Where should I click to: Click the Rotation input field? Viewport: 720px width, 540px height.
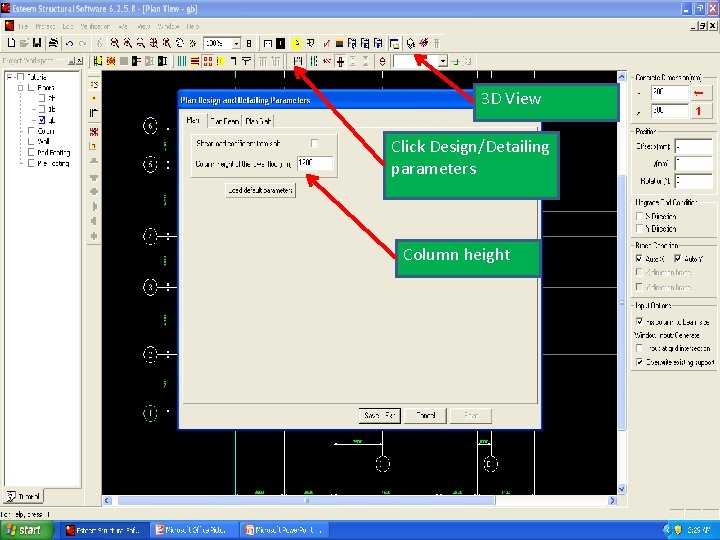coord(693,180)
